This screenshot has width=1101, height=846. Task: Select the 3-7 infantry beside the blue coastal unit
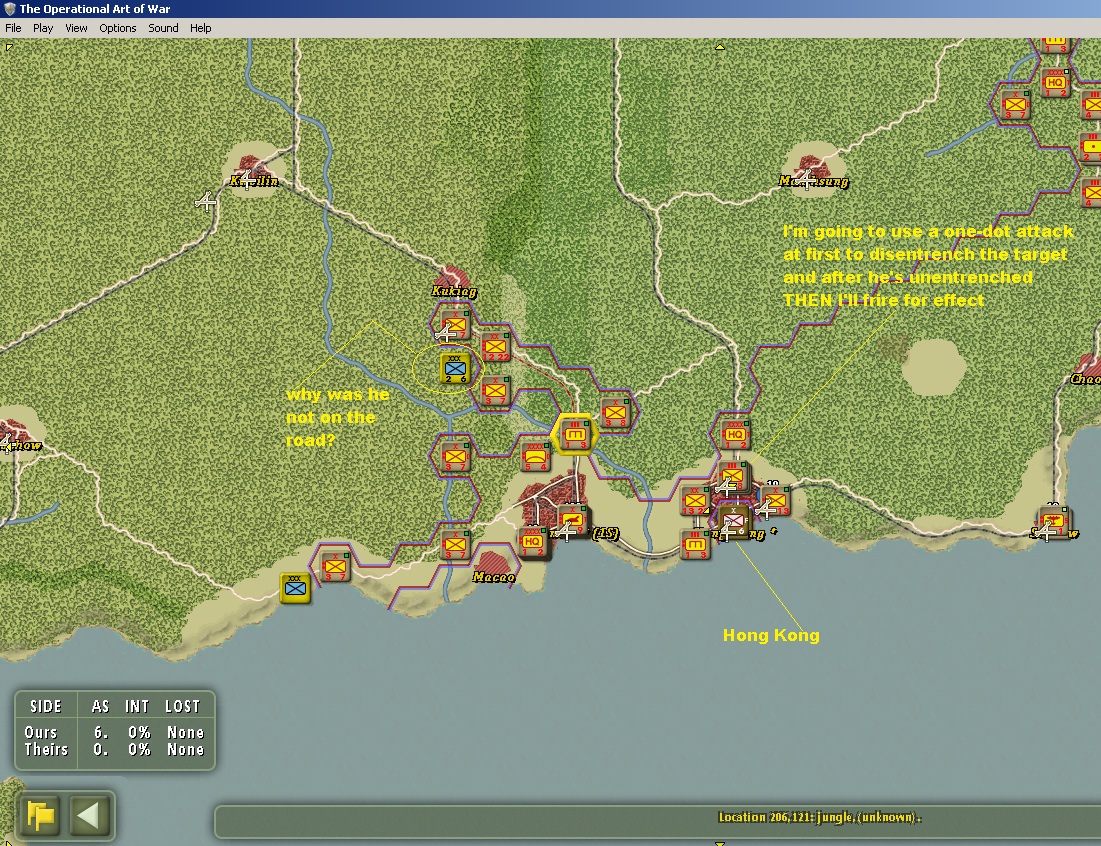tap(335, 567)
